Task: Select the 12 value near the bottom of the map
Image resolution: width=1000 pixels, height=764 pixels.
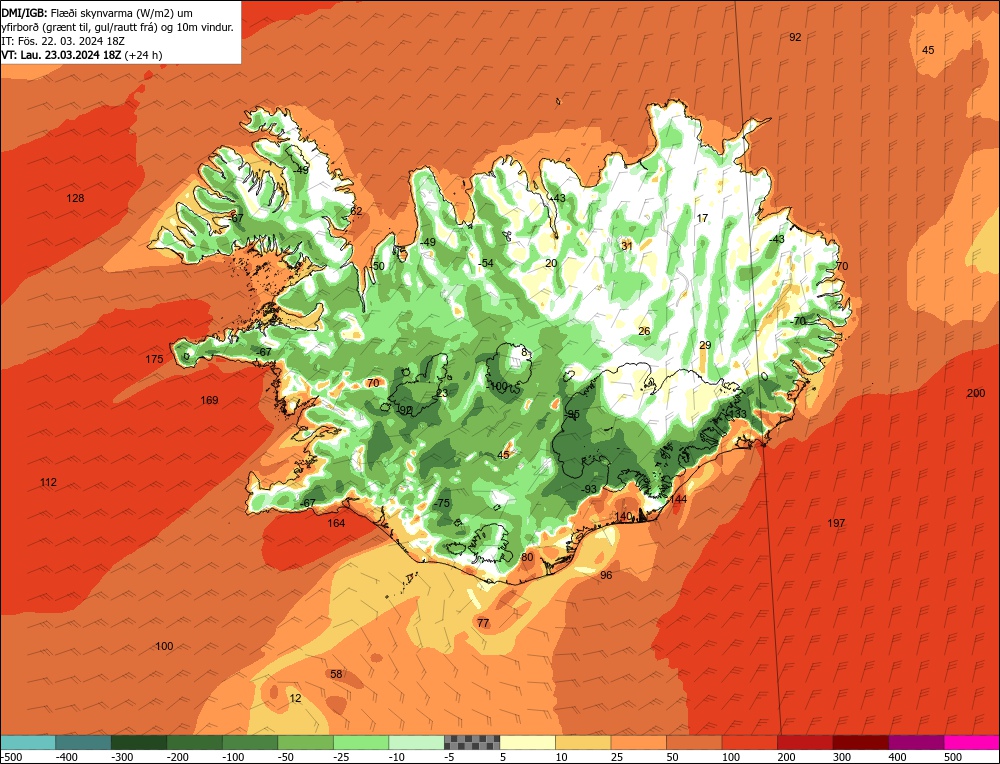Action: [x=295, y=698]
